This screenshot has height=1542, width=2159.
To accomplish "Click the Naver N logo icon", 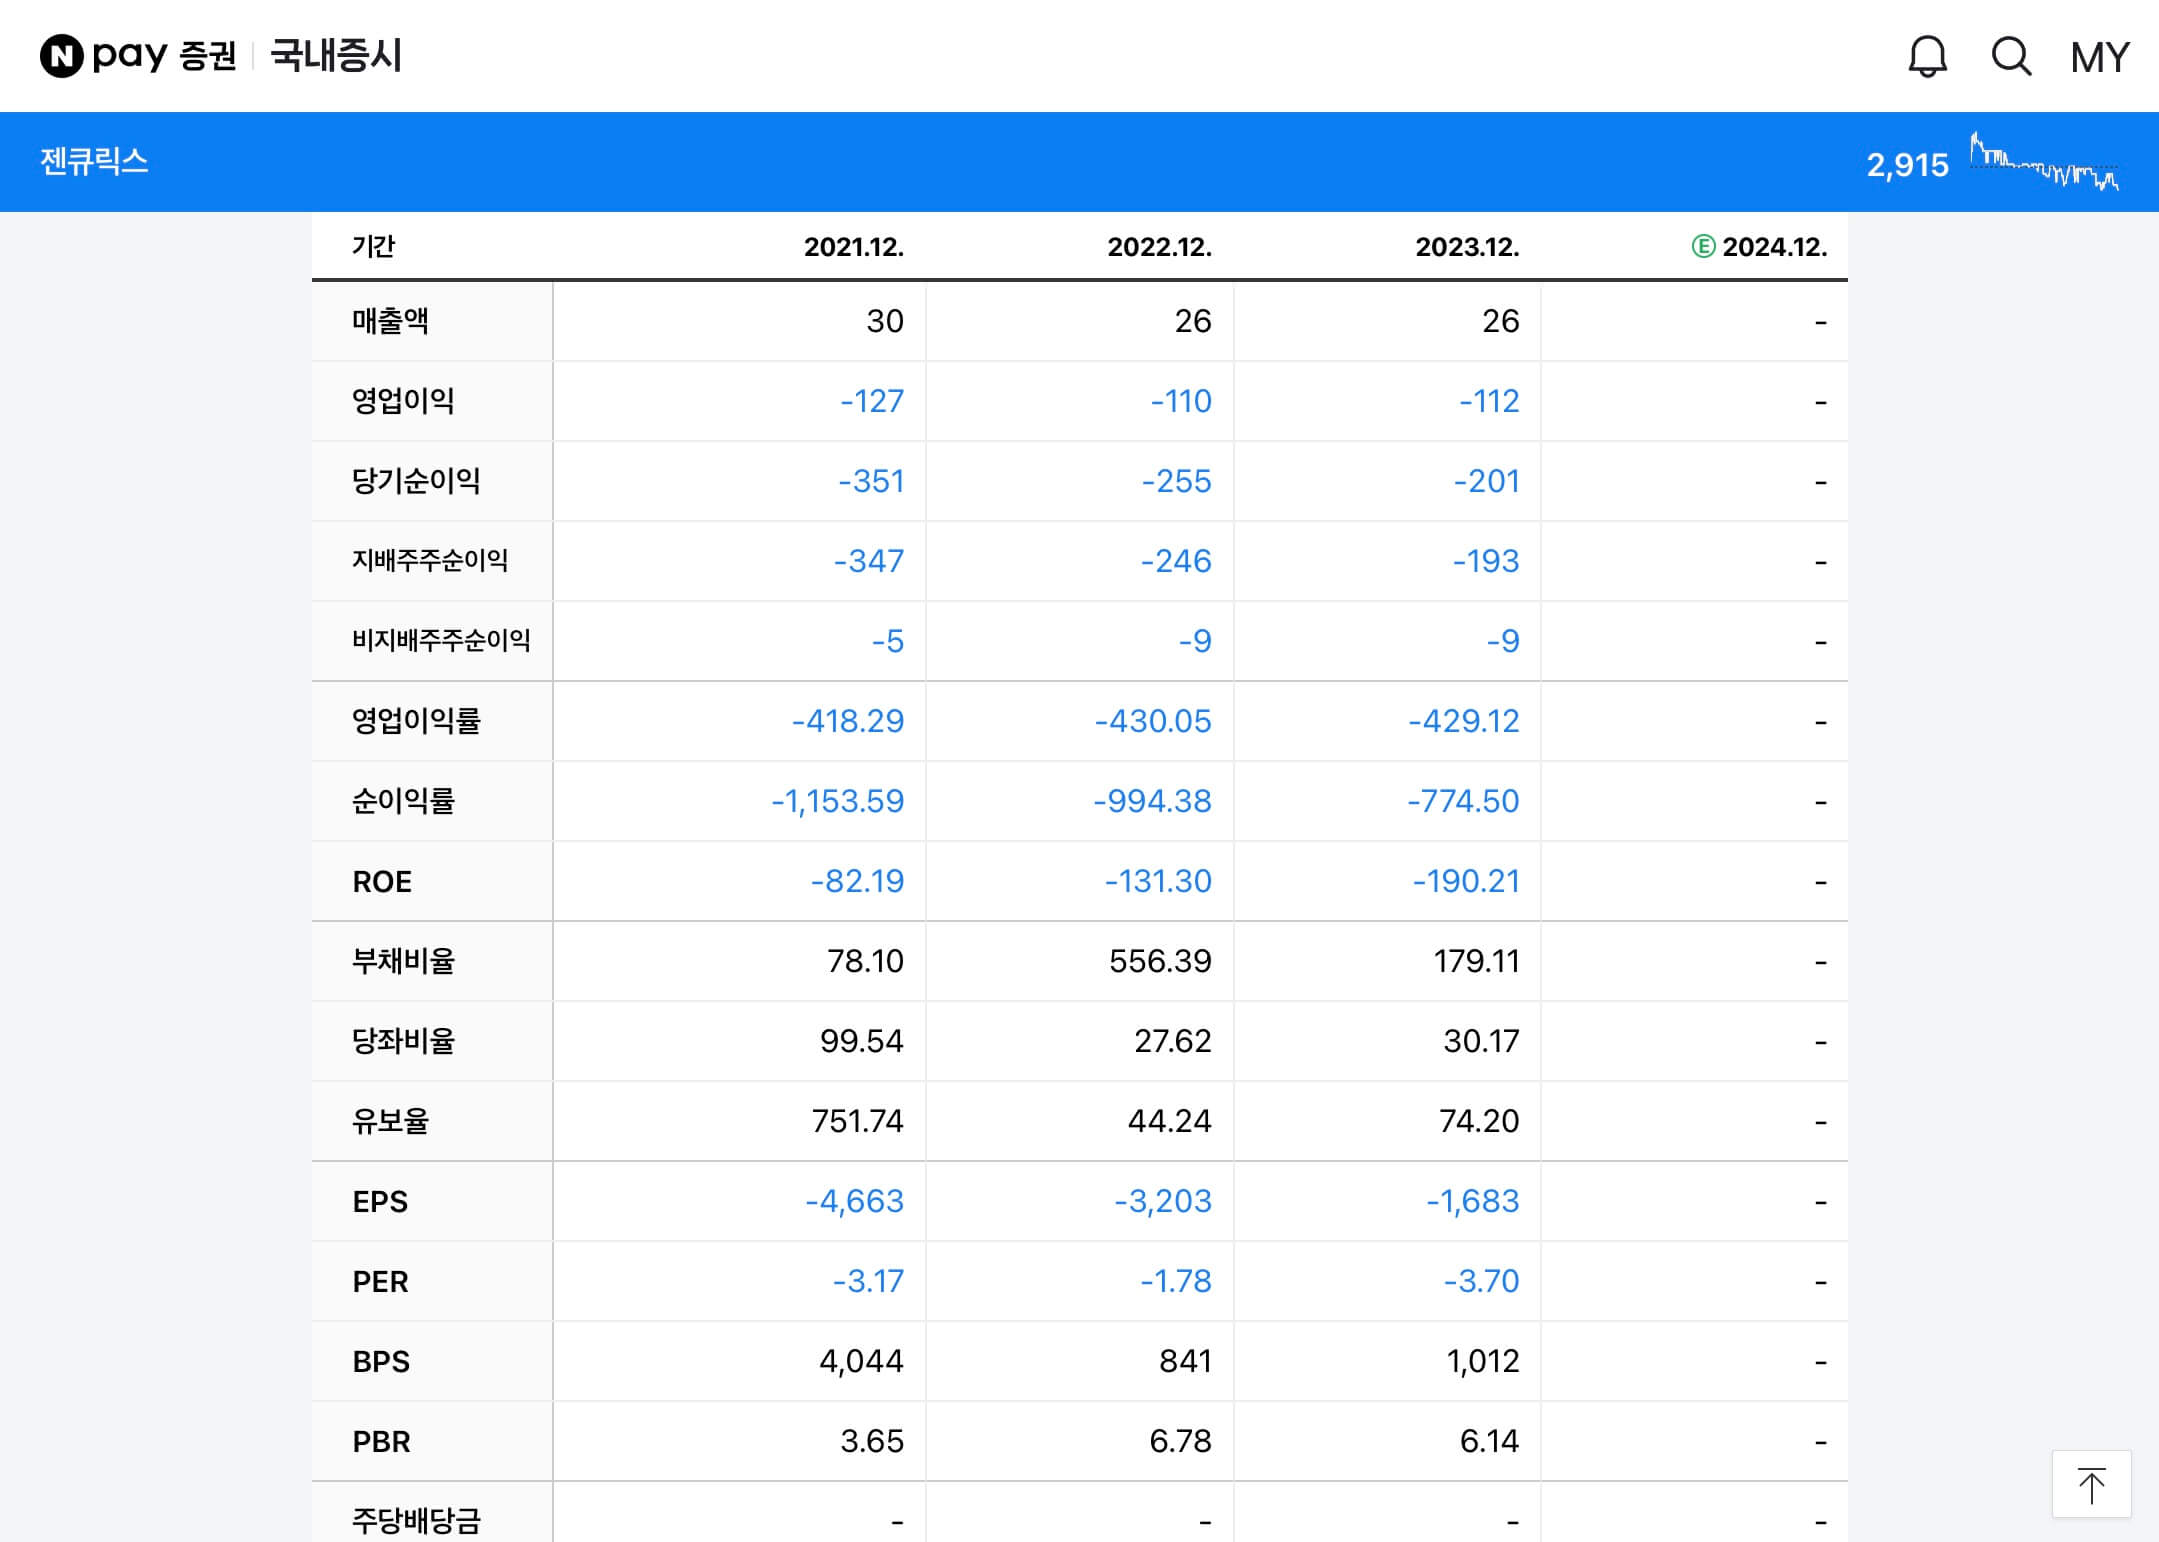I will 61,56.
